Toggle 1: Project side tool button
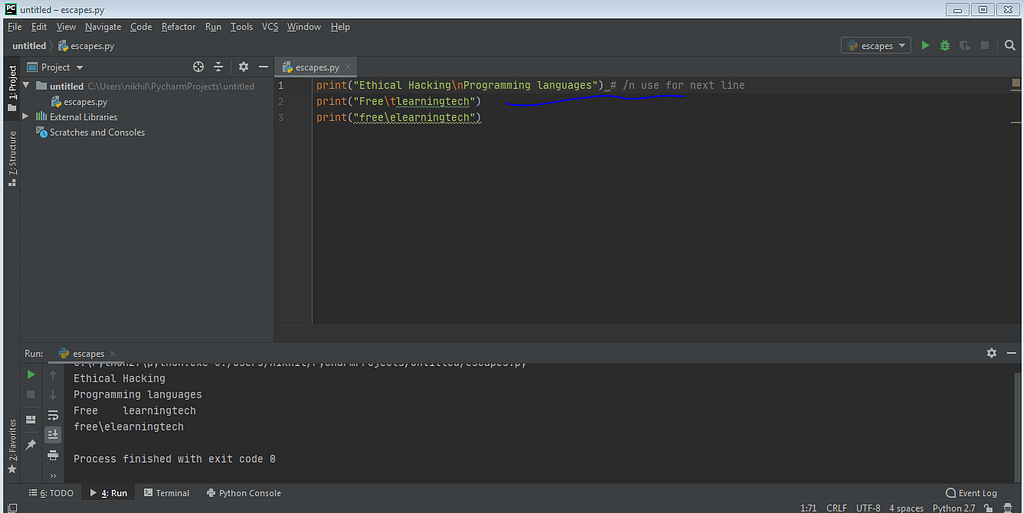Image resolution: width=1024 pixels, height=513 pixels. (12, 87)
